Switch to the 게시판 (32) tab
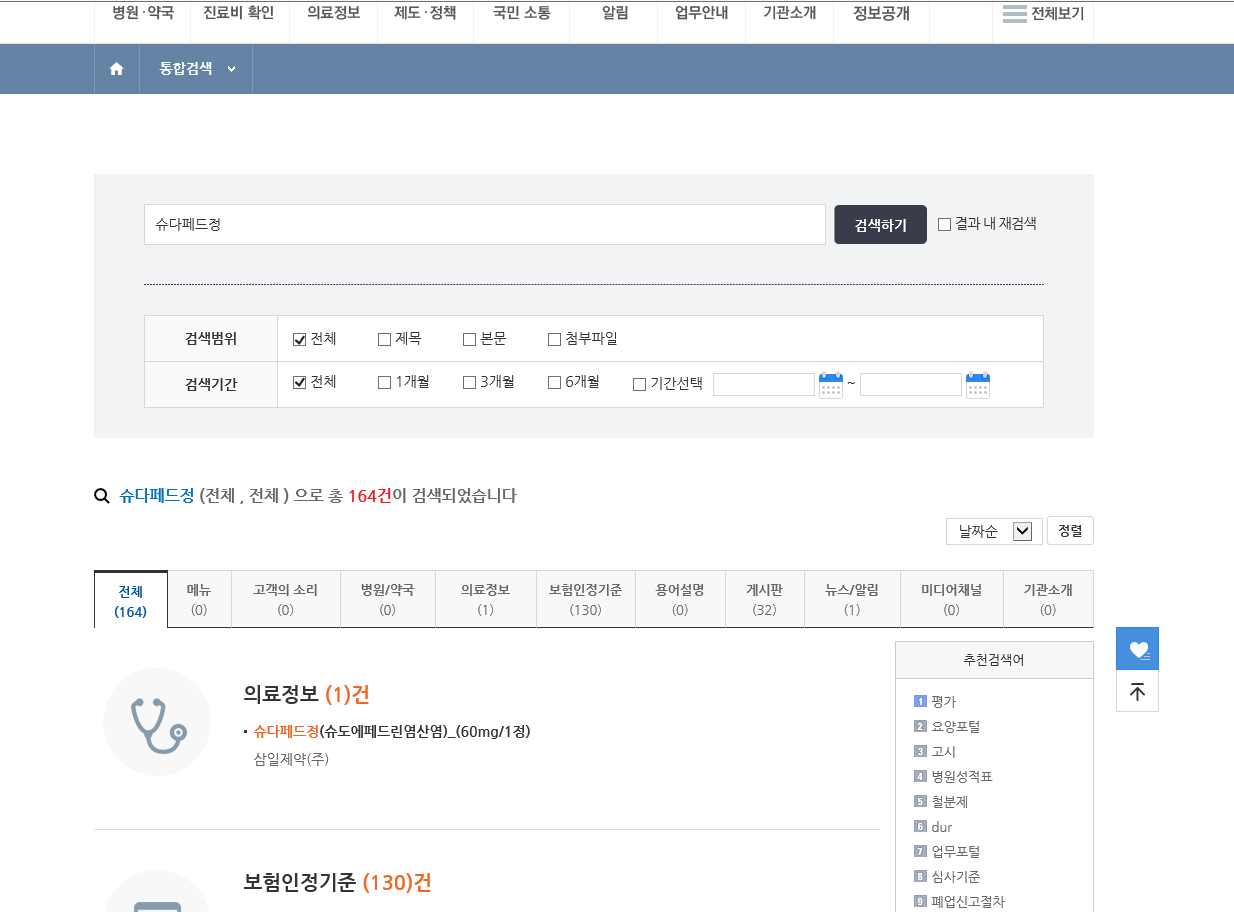Viewport: 1234px width, 912px height. [x=764, y=599]
